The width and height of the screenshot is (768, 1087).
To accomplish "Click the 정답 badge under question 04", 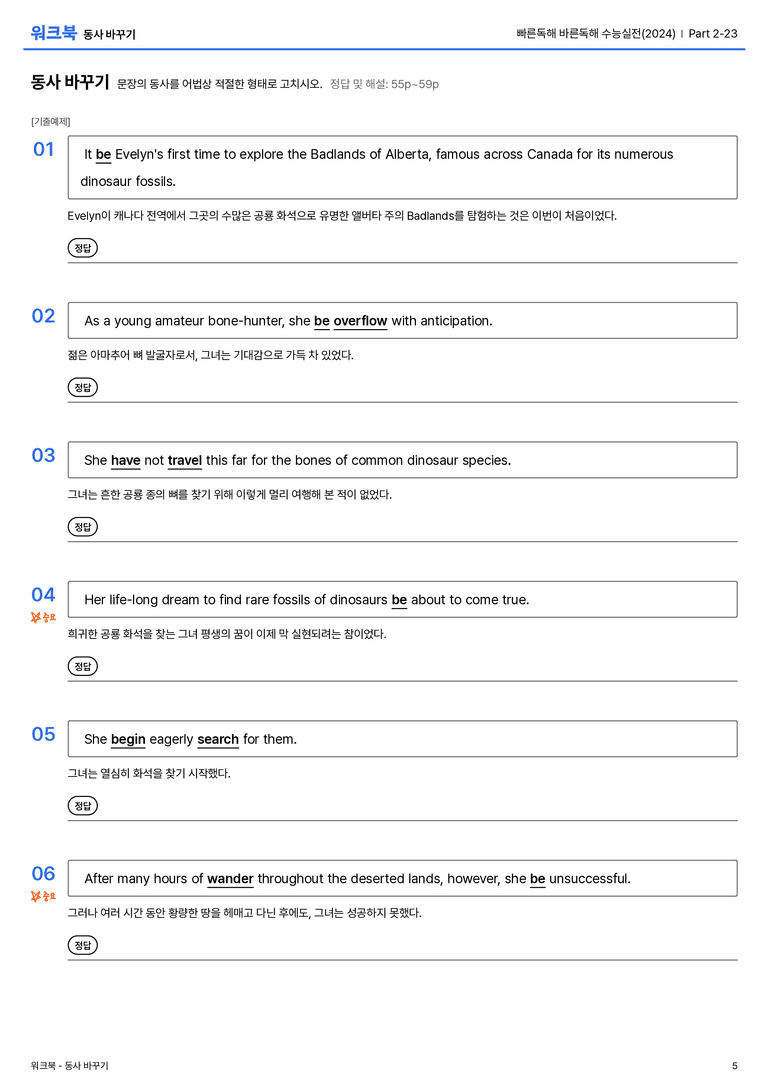I will (82, 666).
